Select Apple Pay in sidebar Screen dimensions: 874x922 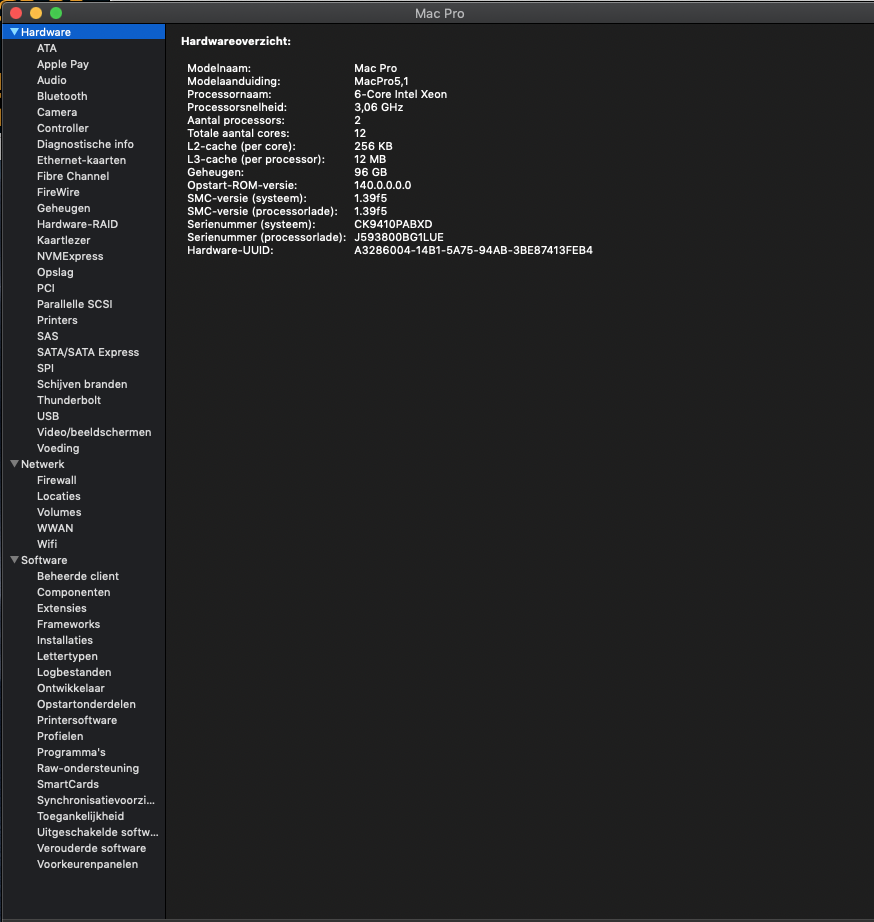[62, 64]
